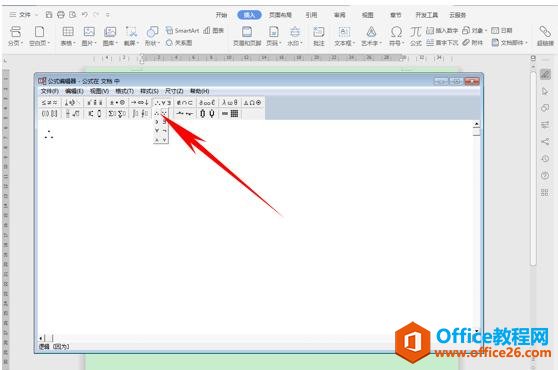This screenshot has width=558, height=370.
Task: Open the main 文件 menu in WPS
Action: coord(21,15)
